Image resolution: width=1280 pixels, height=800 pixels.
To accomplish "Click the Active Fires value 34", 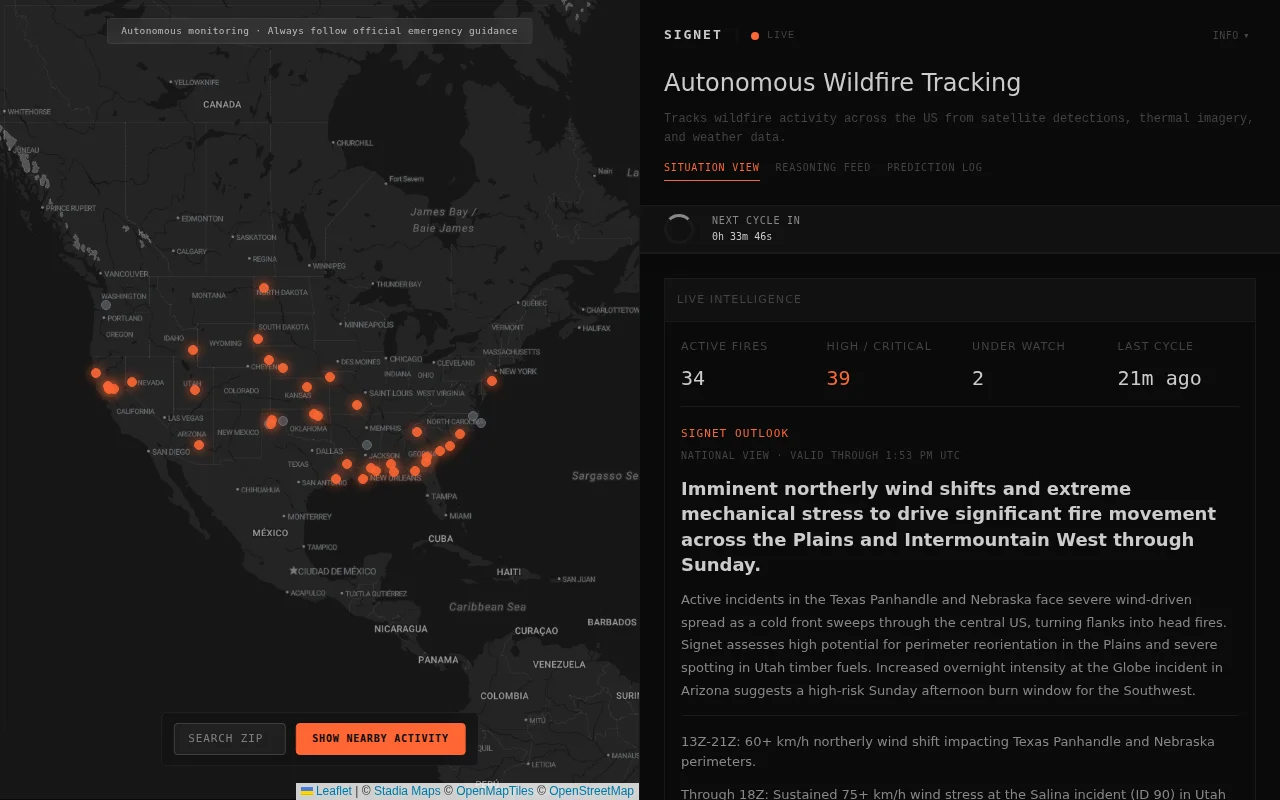I will (x=693, y=378).
